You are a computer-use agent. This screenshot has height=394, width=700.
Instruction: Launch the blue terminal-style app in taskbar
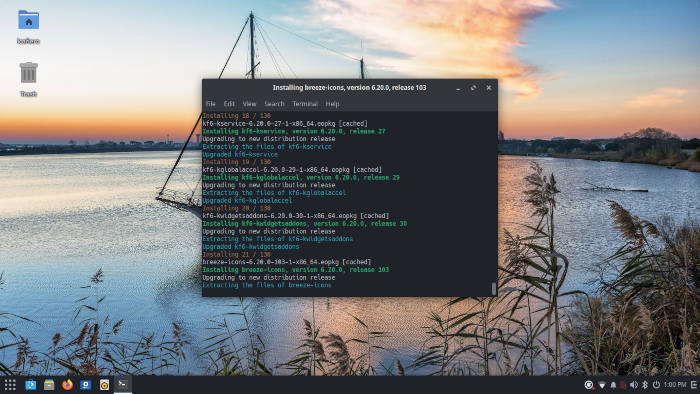[30, 385]
